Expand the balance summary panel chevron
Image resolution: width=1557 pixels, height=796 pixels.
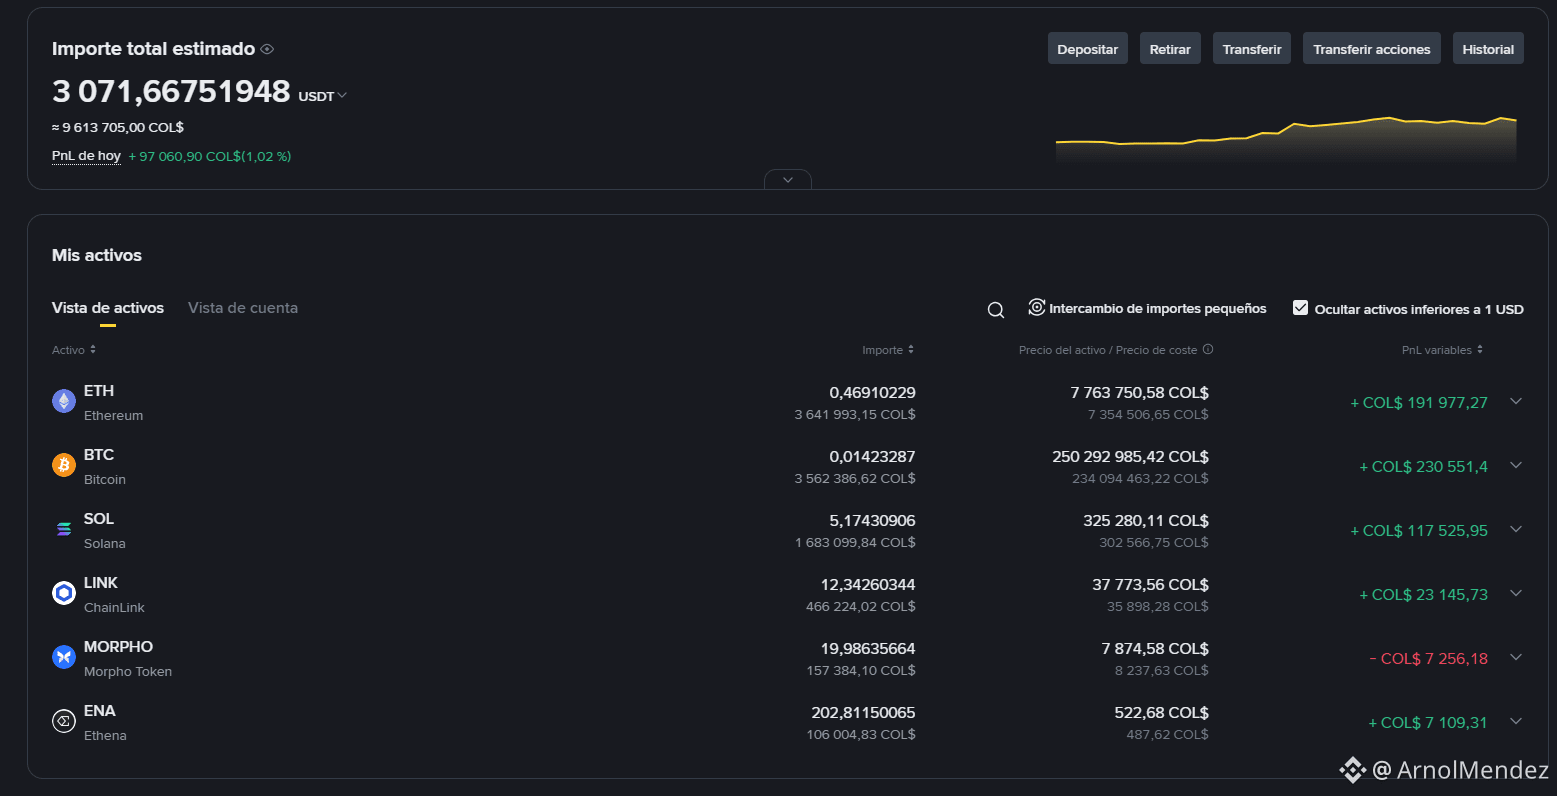tap(788, 180)
